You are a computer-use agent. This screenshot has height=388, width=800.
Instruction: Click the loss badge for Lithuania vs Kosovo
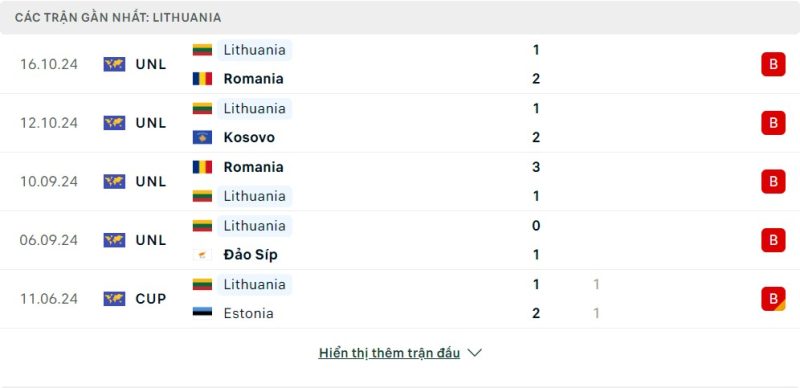(x=773, y=123)
